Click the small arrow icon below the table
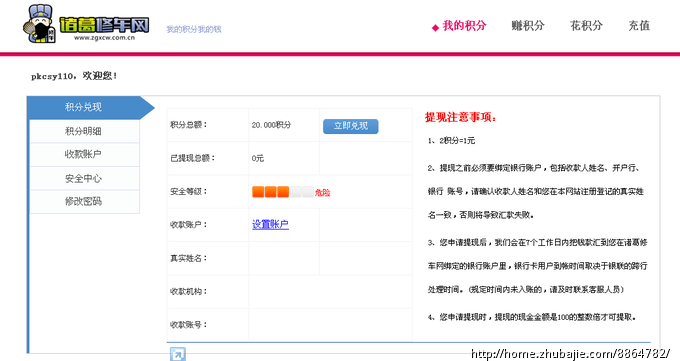680x361 pixels. pyautogui.click(x=177, y=354)
